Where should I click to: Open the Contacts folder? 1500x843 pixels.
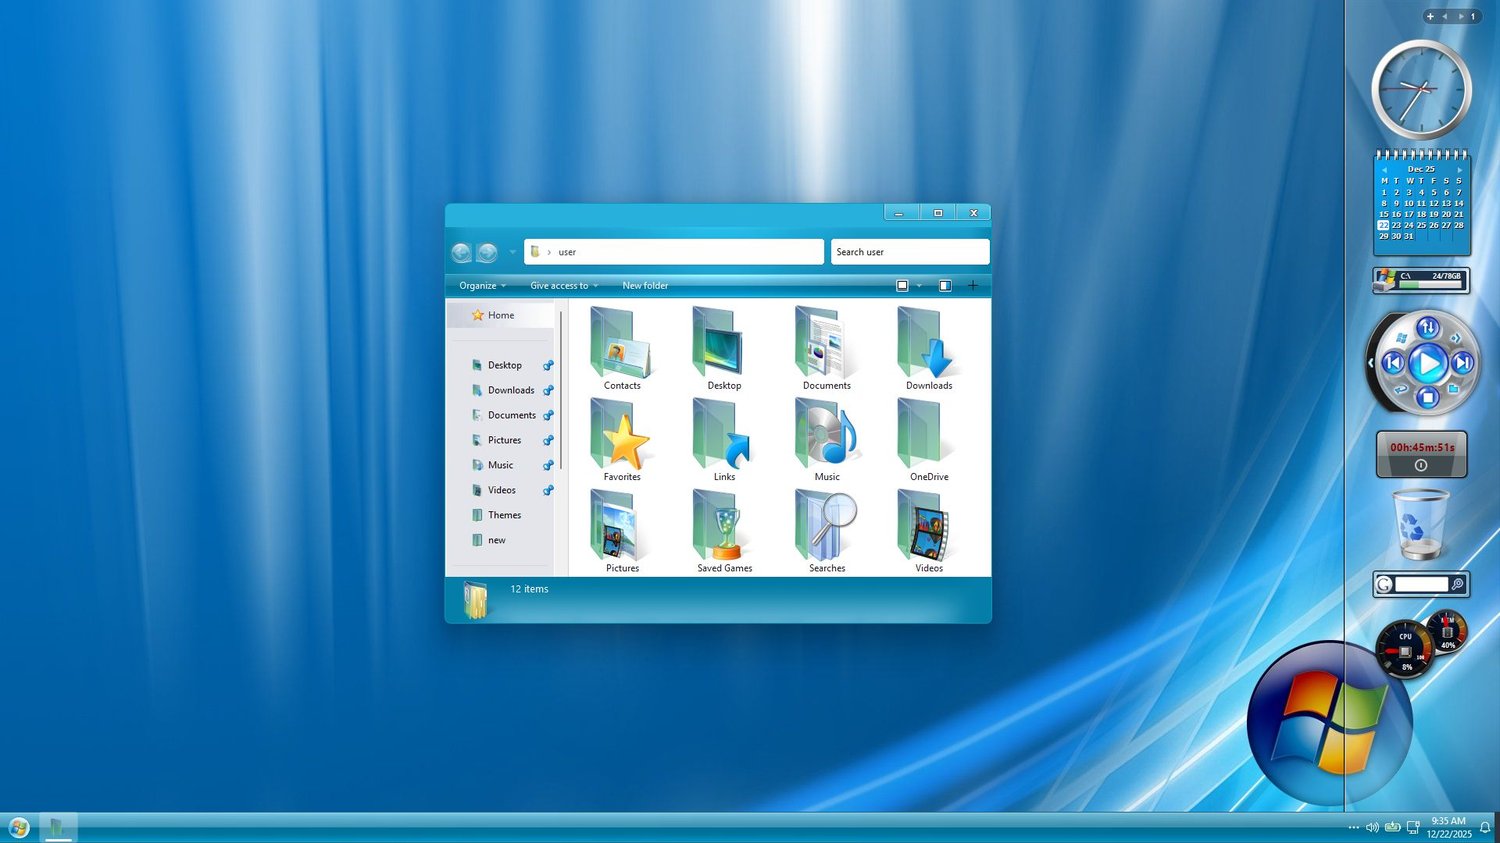click(x=622, y=348)
